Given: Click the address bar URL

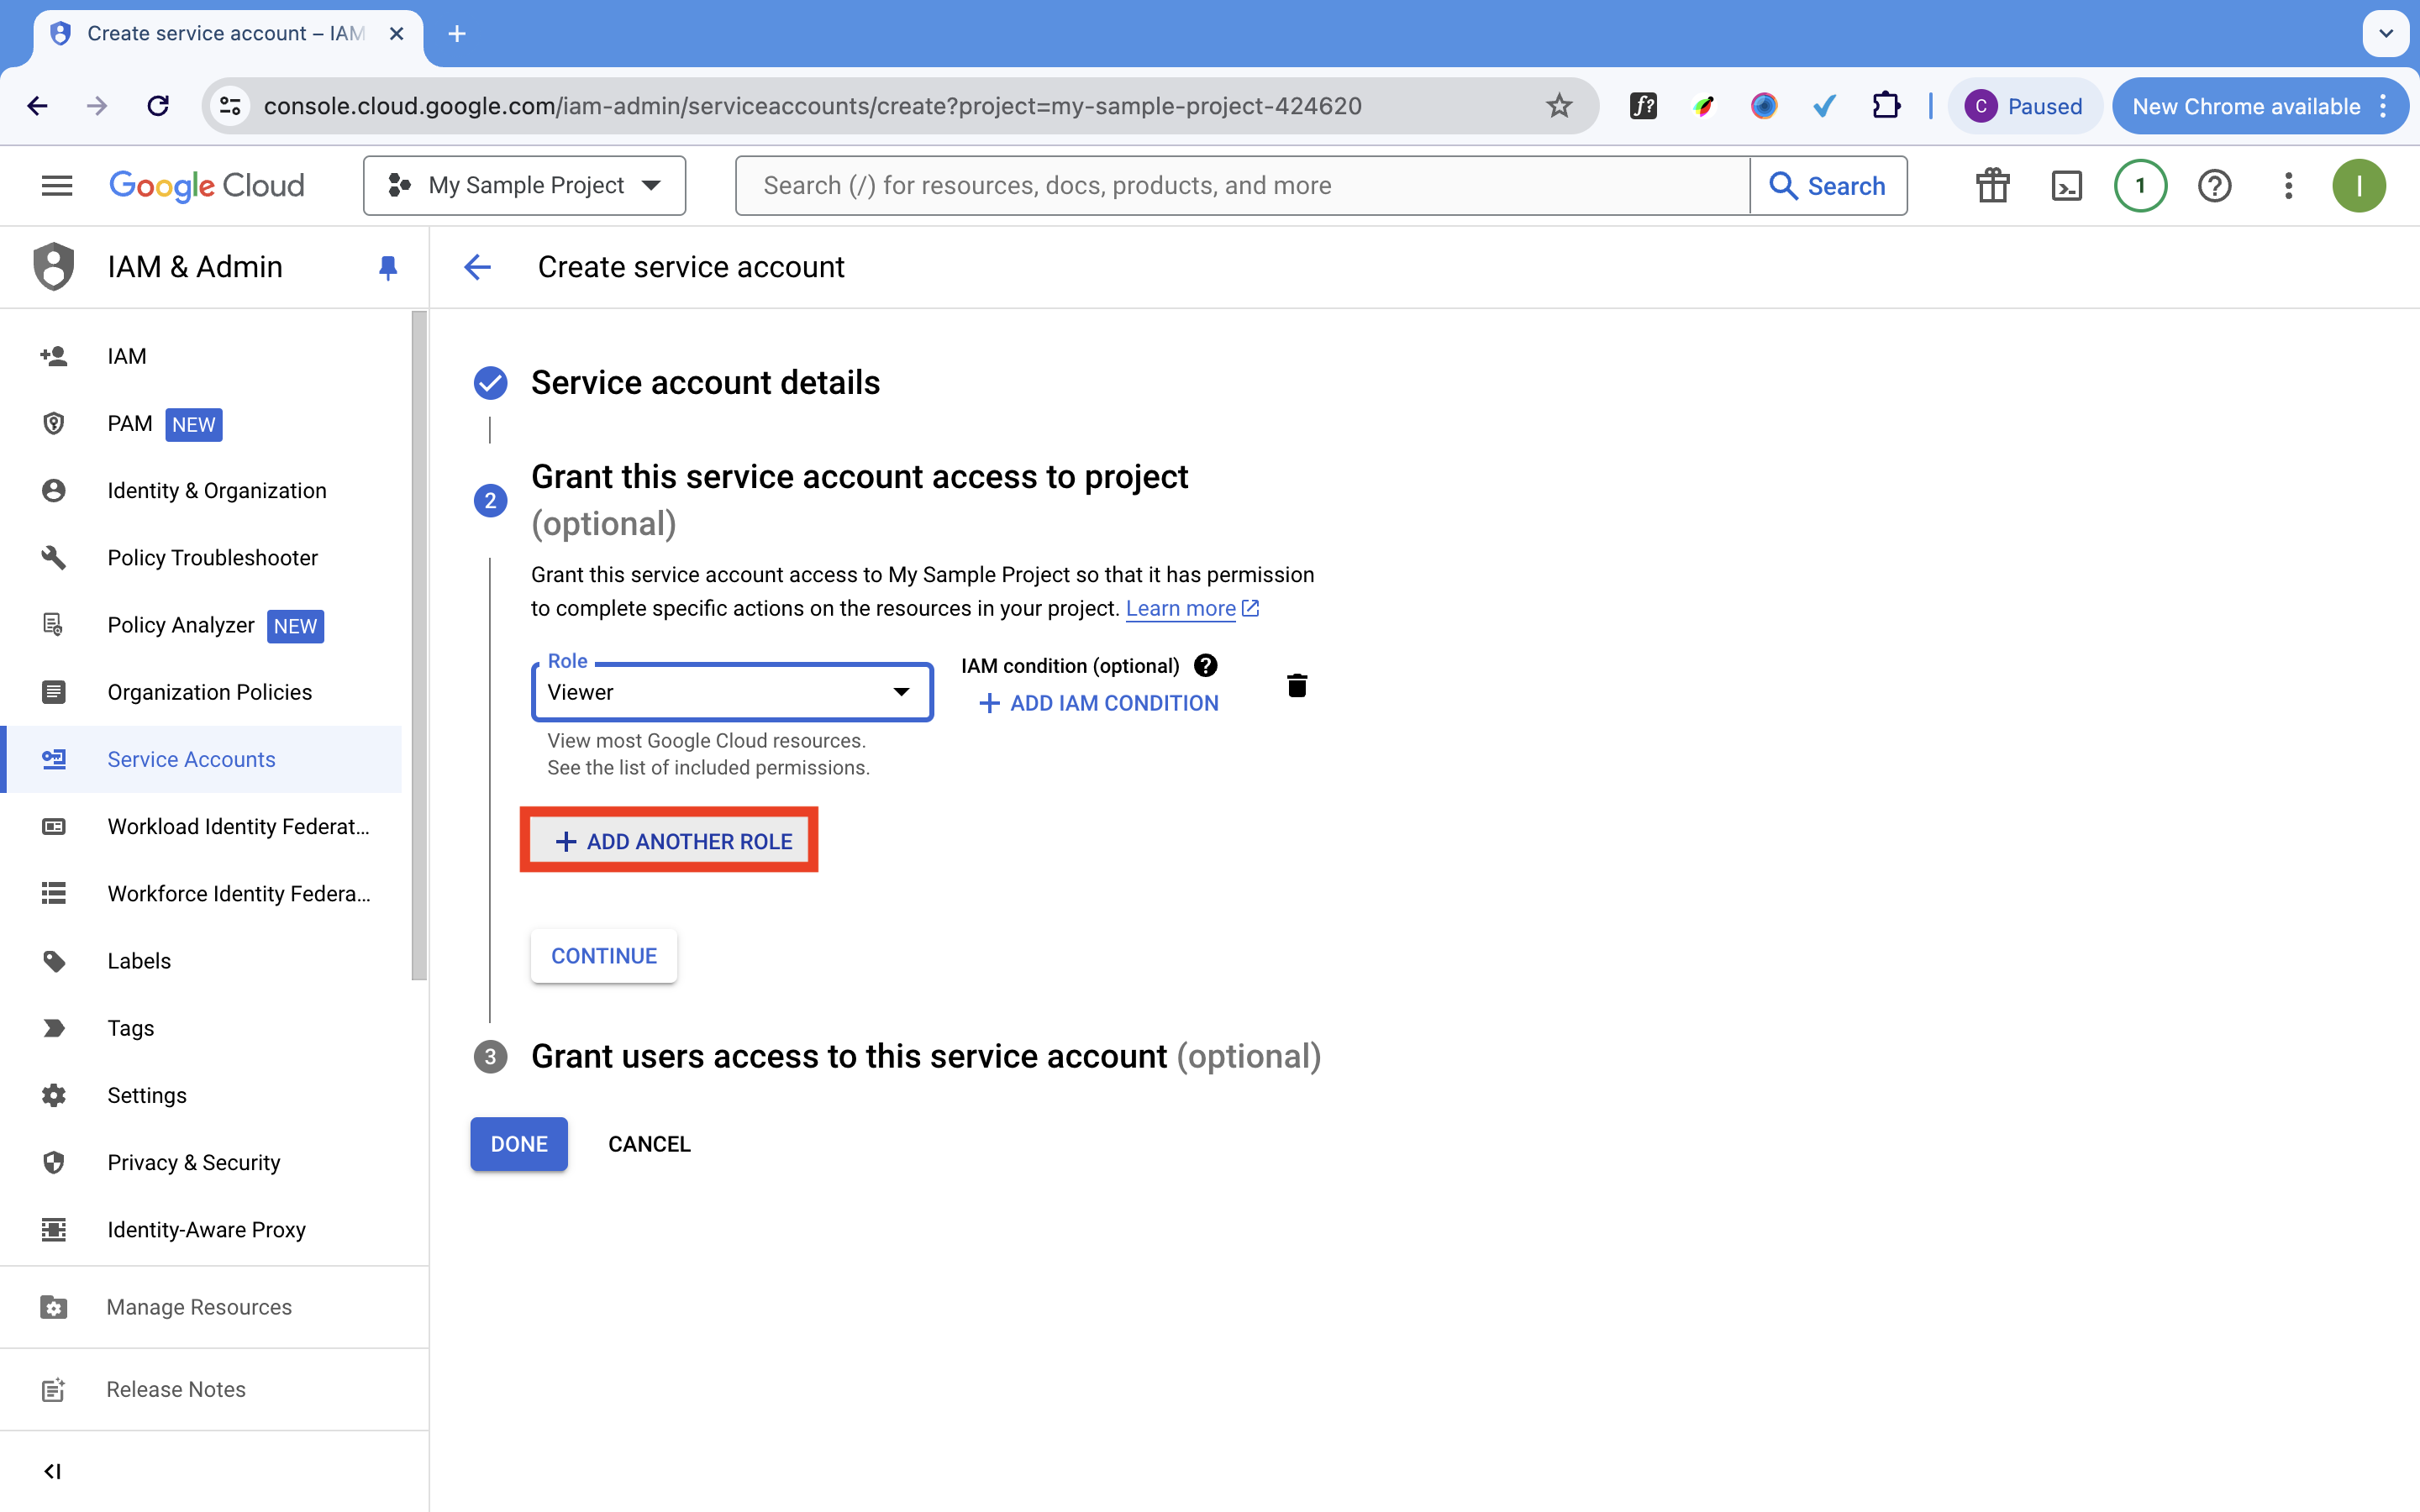Looking at the screenshot, I should (812, 106).
